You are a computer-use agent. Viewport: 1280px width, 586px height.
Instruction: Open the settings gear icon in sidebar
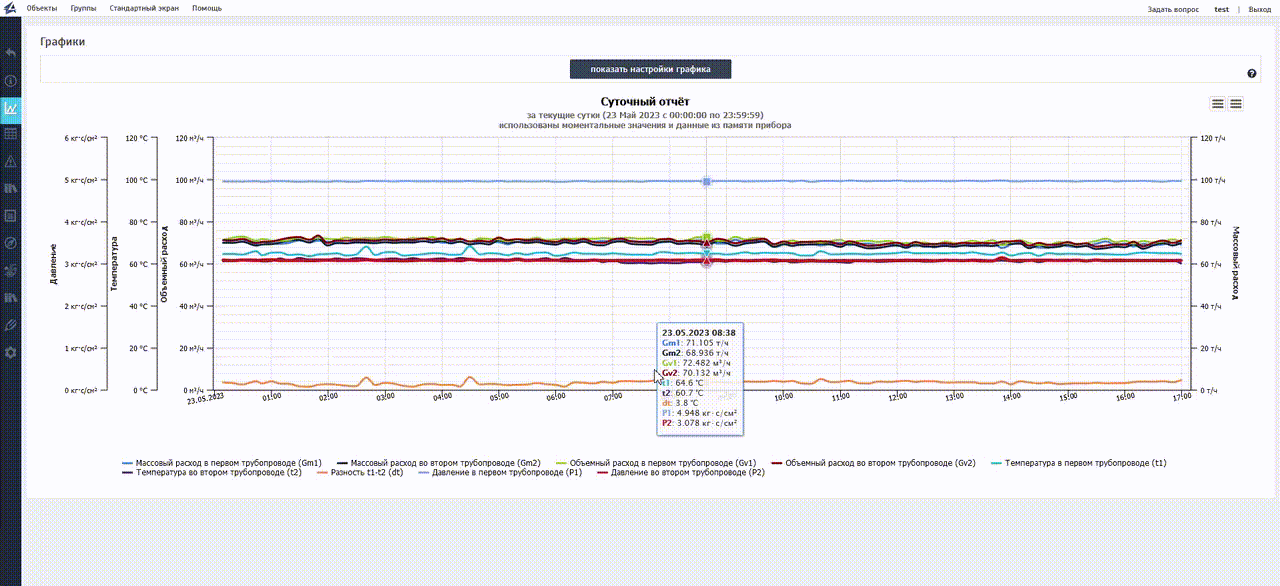(10, 352)
